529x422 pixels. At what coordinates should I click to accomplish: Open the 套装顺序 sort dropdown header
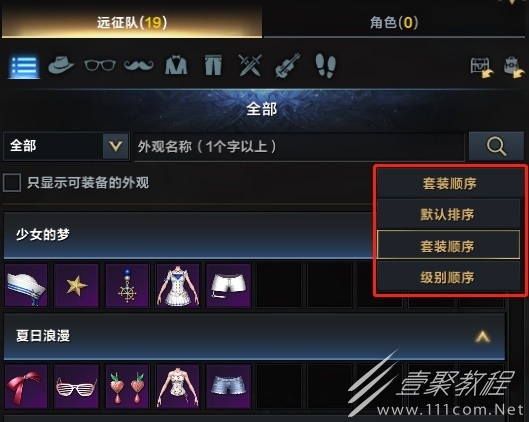(x=449, y=183)
